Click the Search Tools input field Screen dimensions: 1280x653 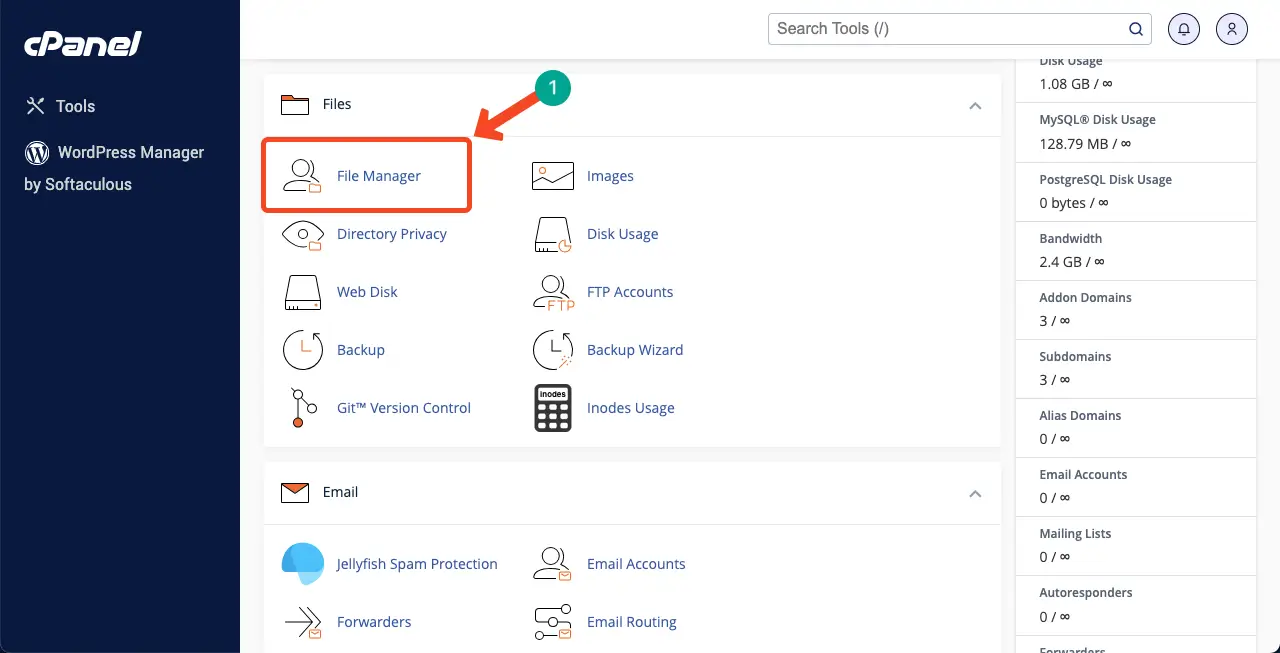[x=945, y=29]
